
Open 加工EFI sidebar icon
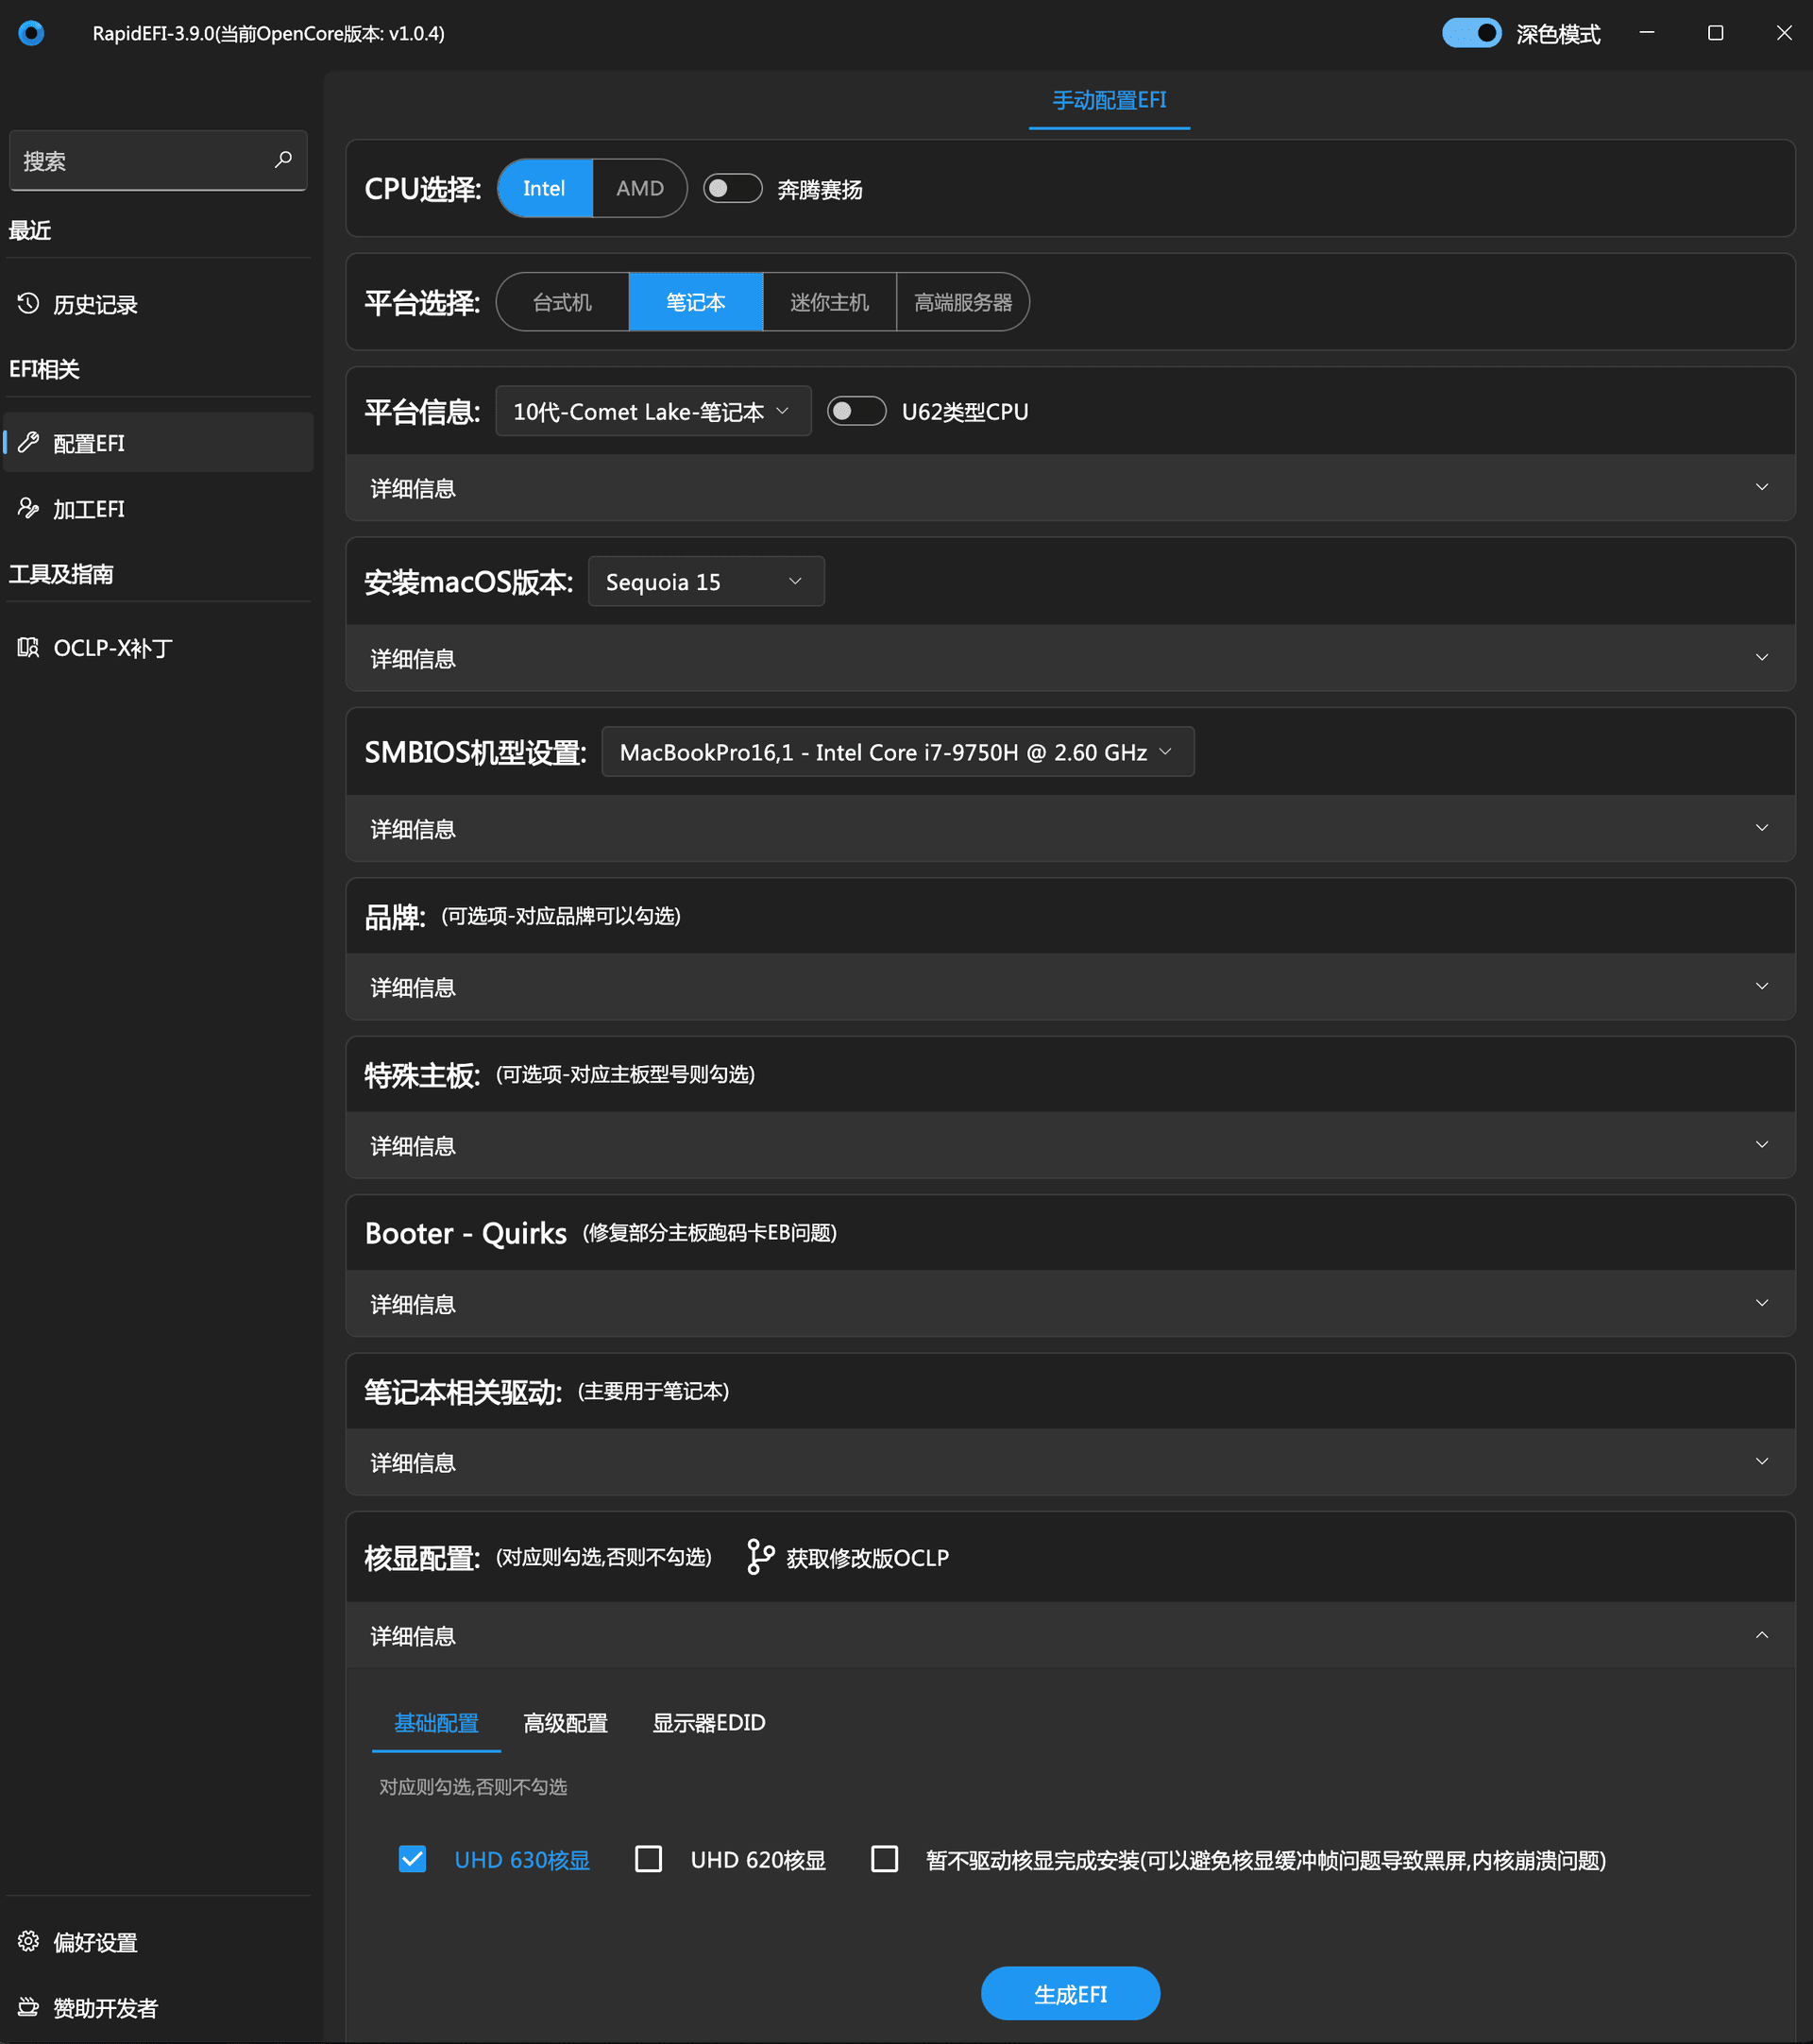click(x=28, y=508)
